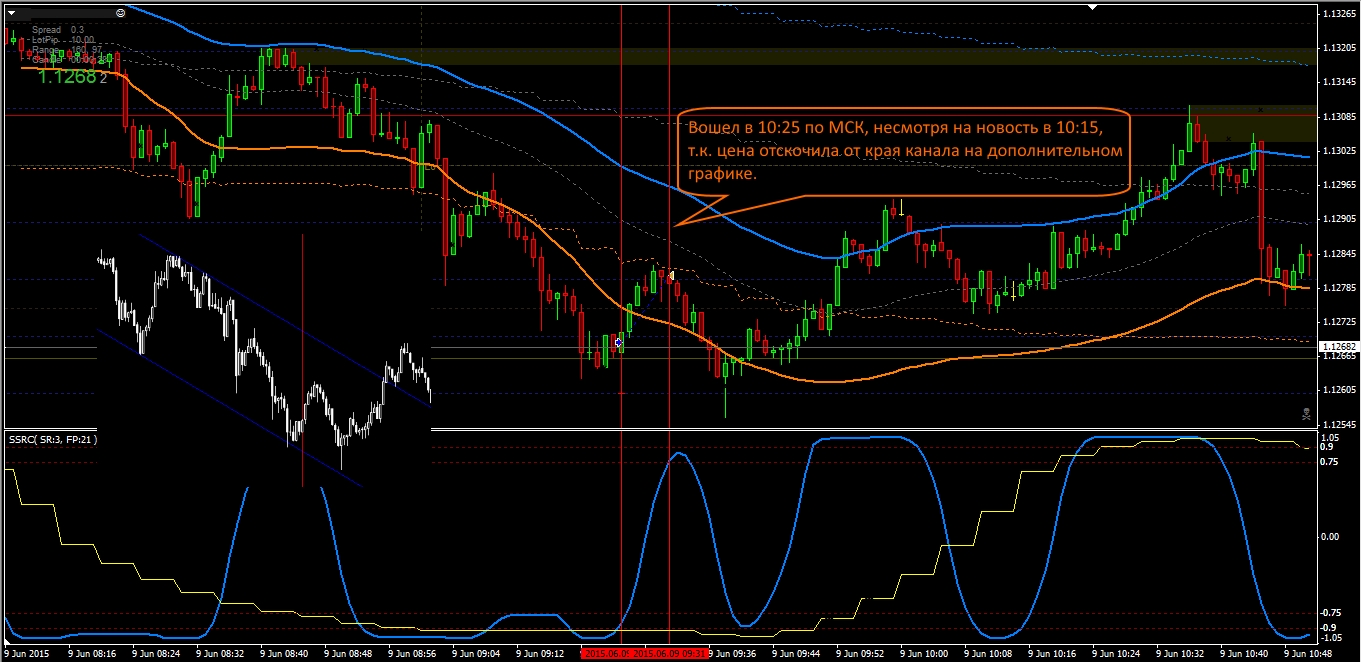Click the red highlighted date label on time axis
This screenshot has width=1361, height=662.
646,652
